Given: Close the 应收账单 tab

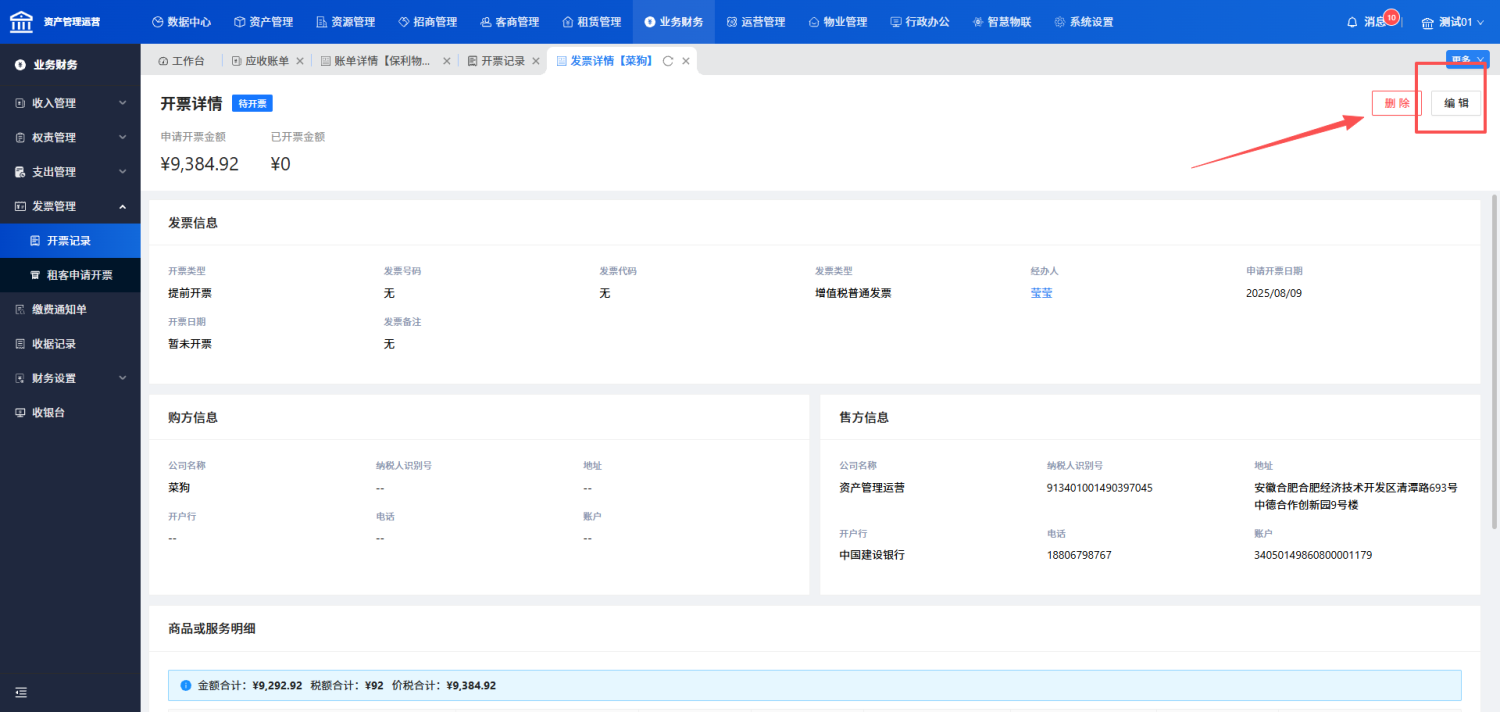Looking at the screenshot, I should pyautogui.click(x=300, y=61).
